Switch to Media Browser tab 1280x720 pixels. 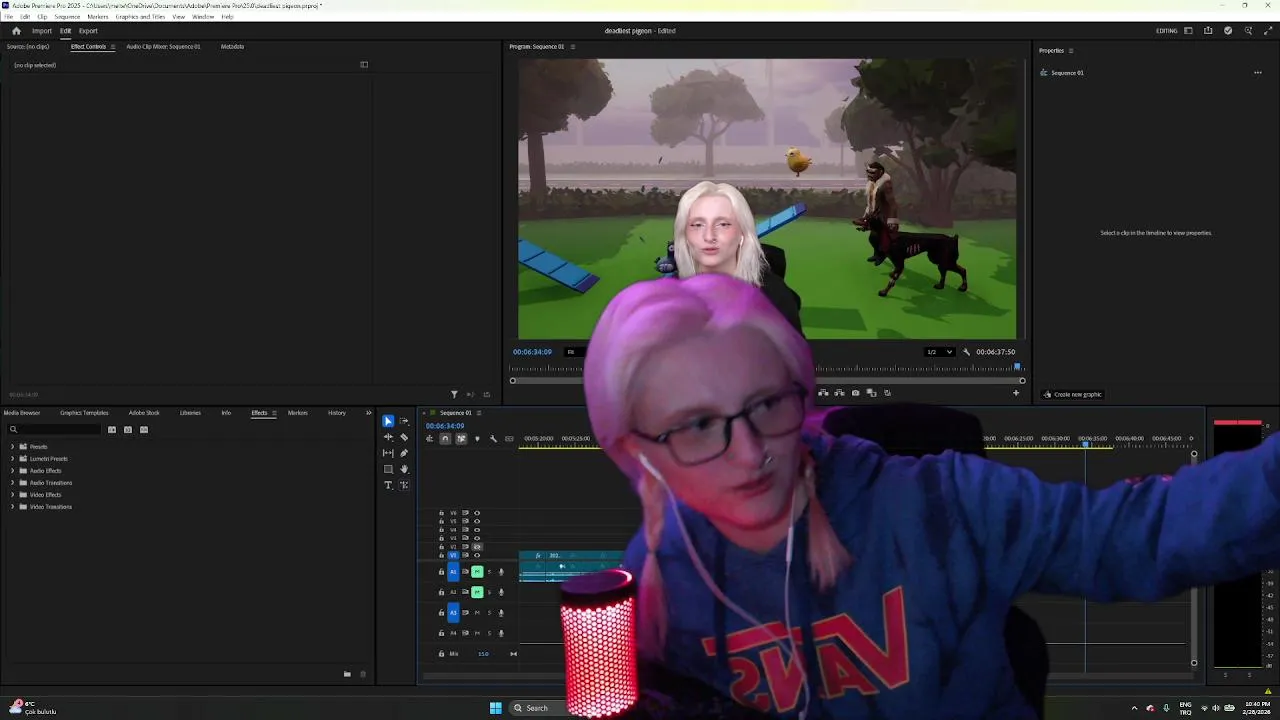[x=22, y=413]
